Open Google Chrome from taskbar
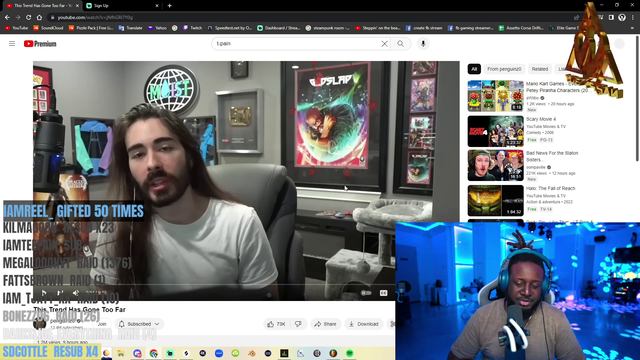 pyautogui.click(x=154, y=353)
